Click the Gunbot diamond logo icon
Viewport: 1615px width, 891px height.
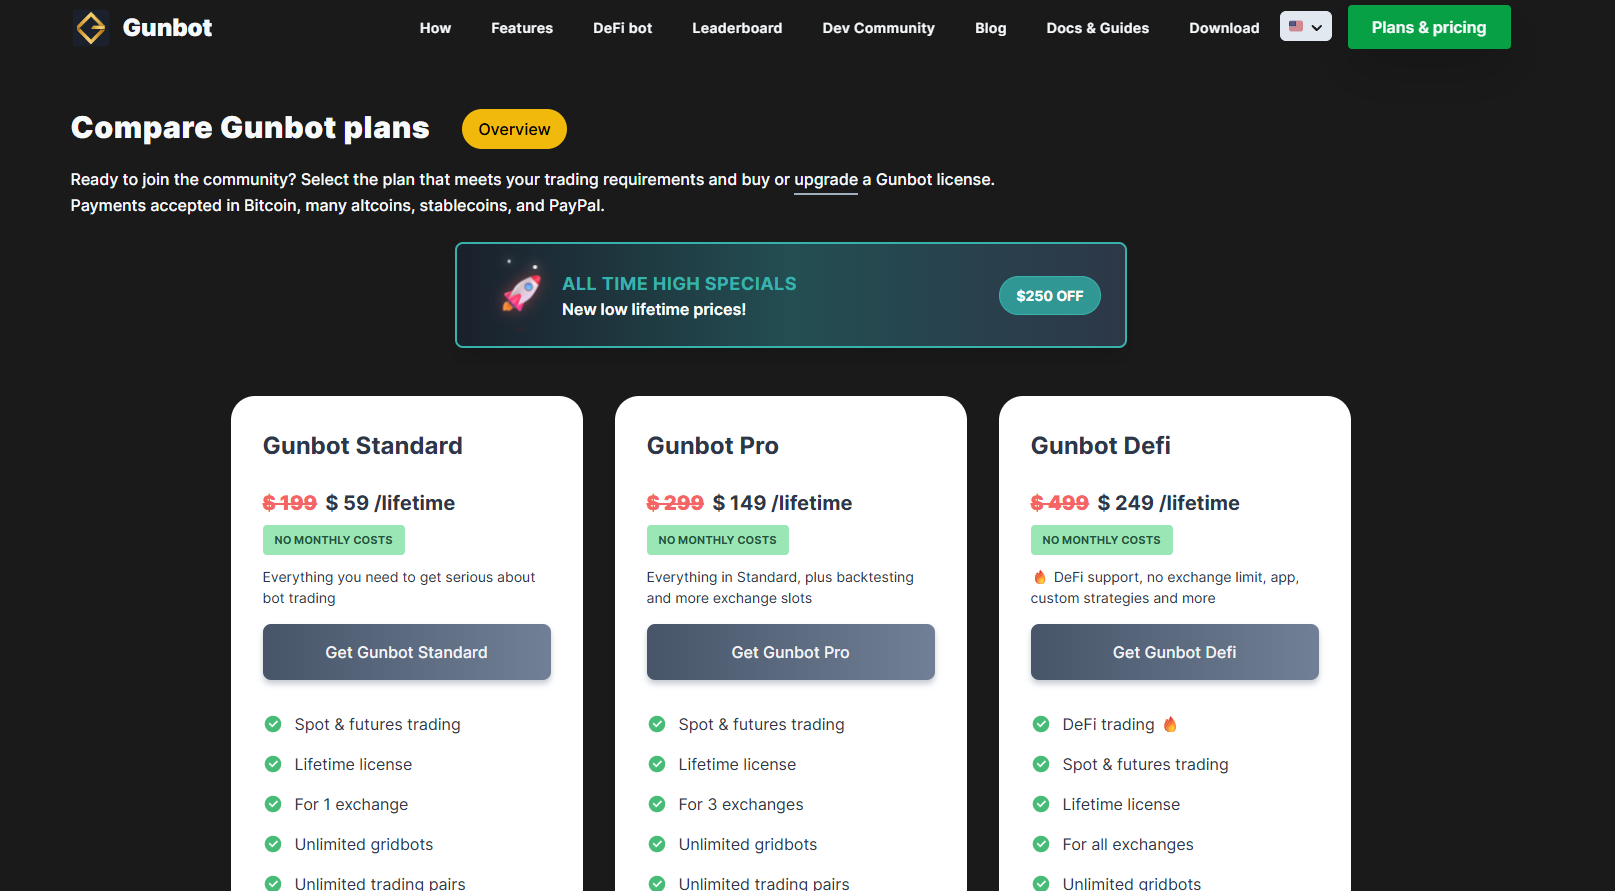tap(91, 28)
